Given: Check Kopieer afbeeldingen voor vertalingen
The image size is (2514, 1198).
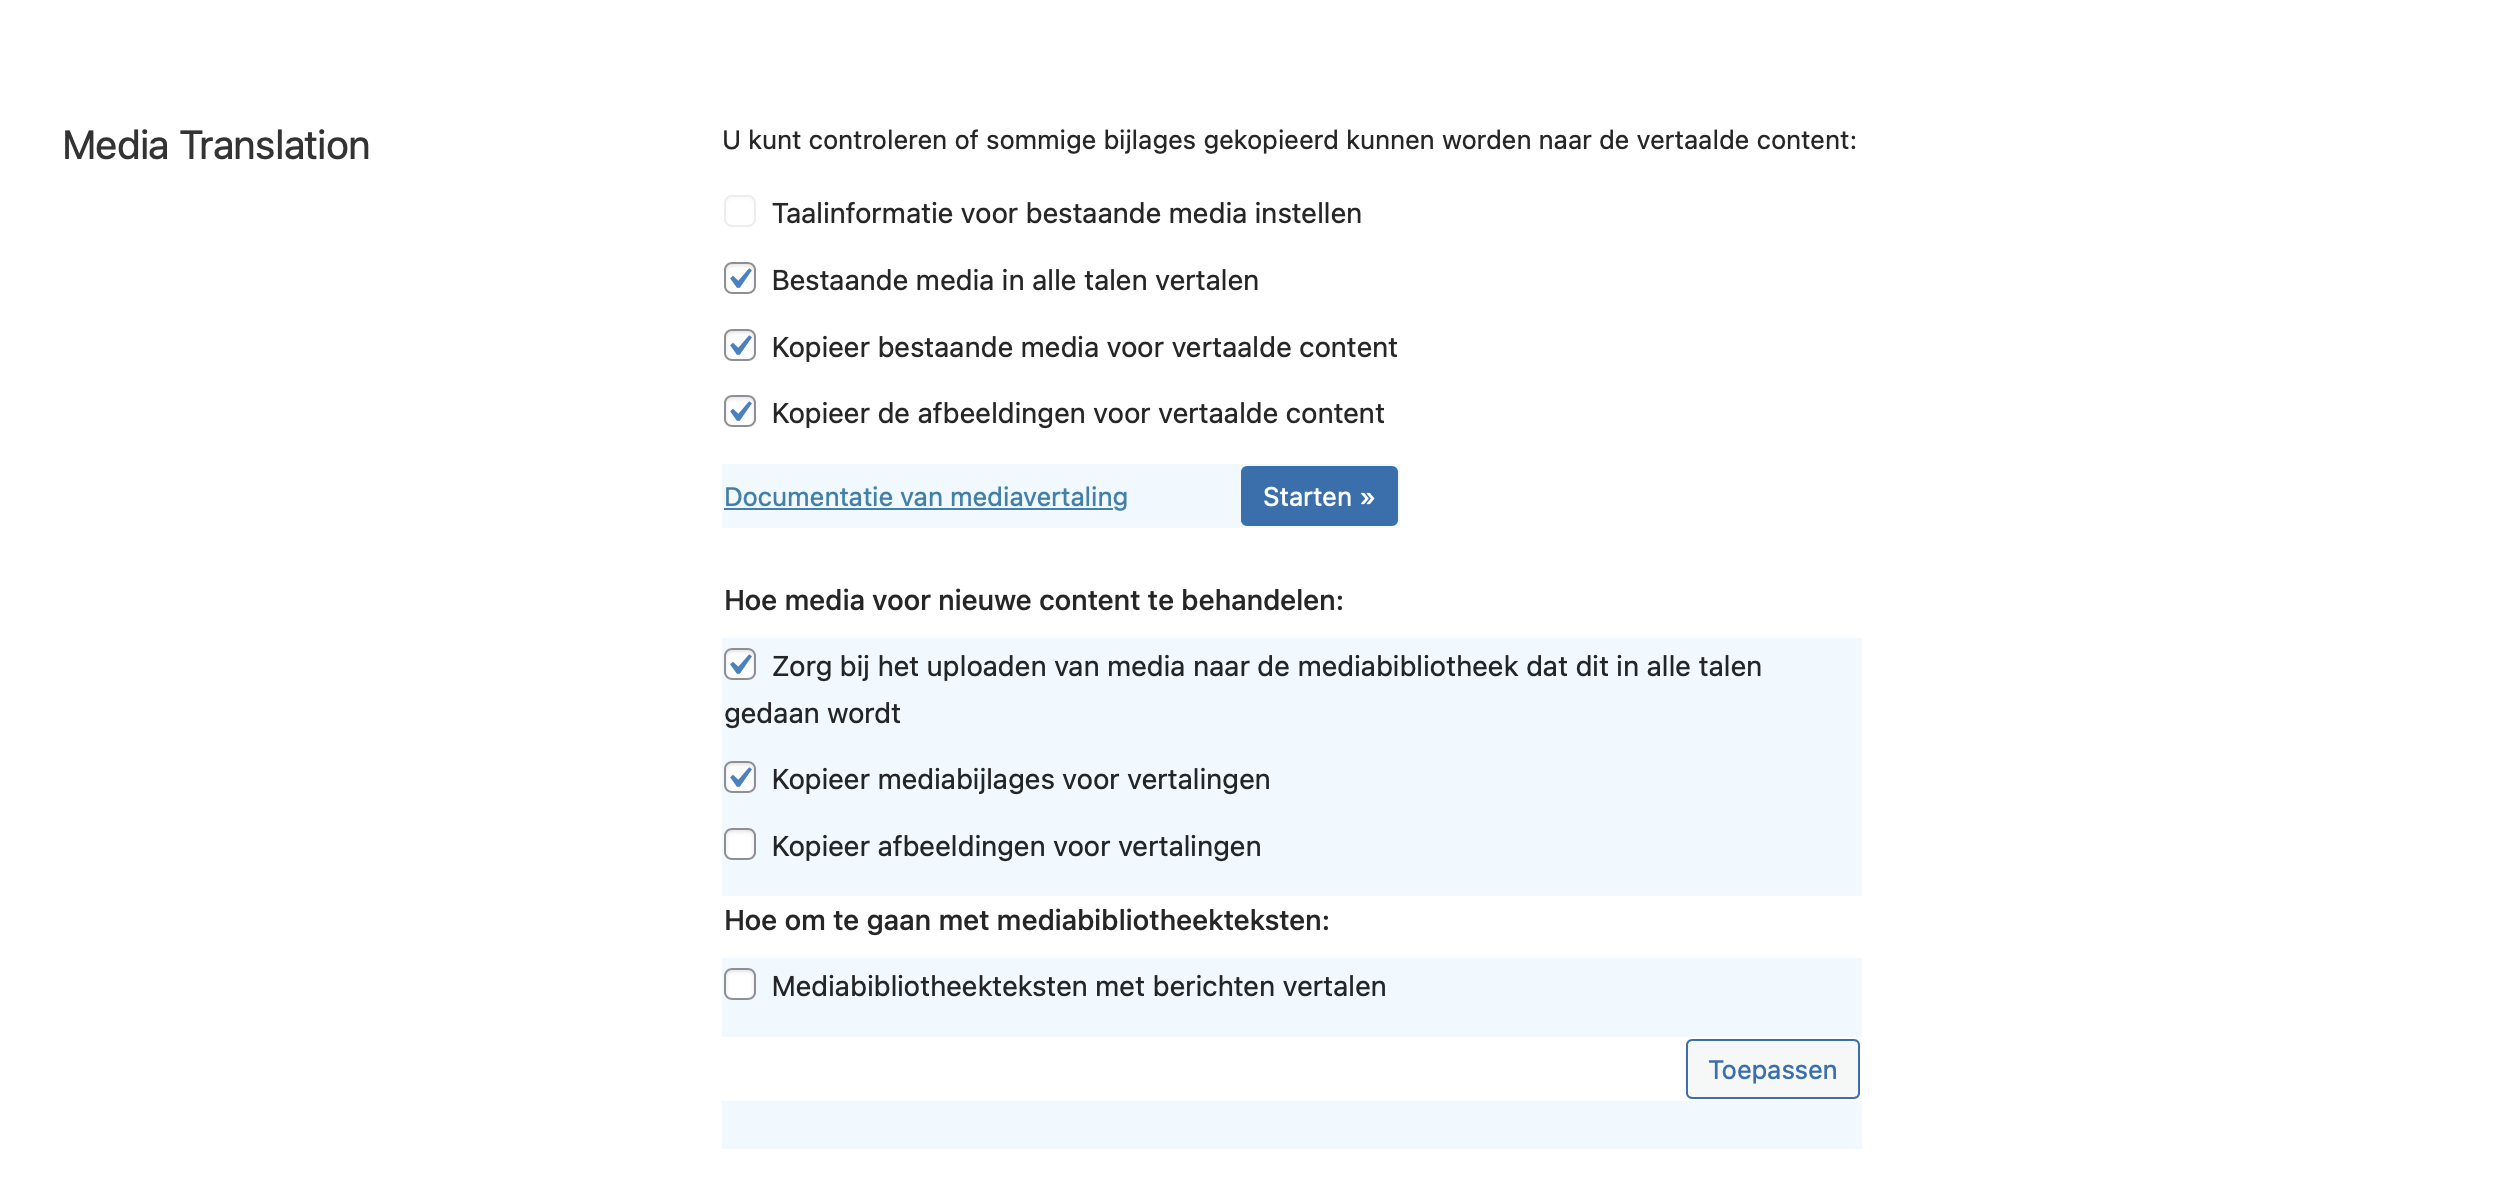Looking at the screenshot, I should click(740, 845).
